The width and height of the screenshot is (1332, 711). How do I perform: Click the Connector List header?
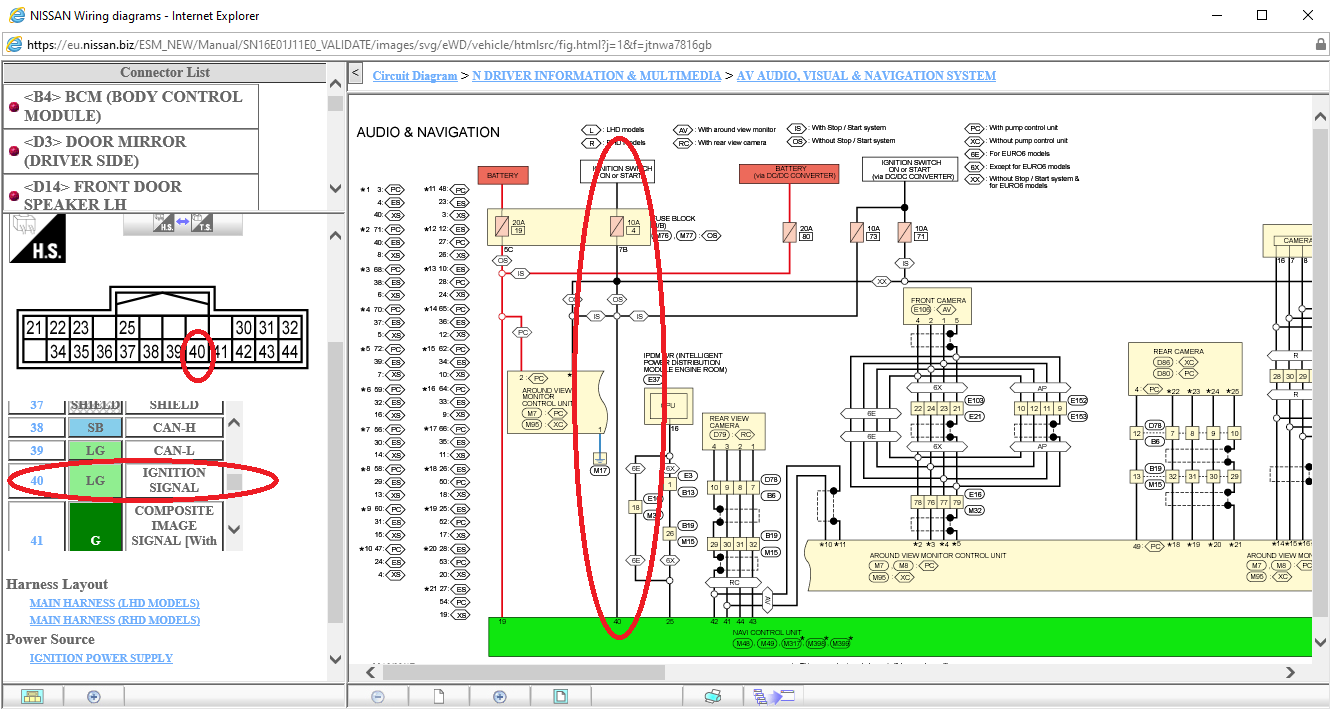[x=165, y=72]
